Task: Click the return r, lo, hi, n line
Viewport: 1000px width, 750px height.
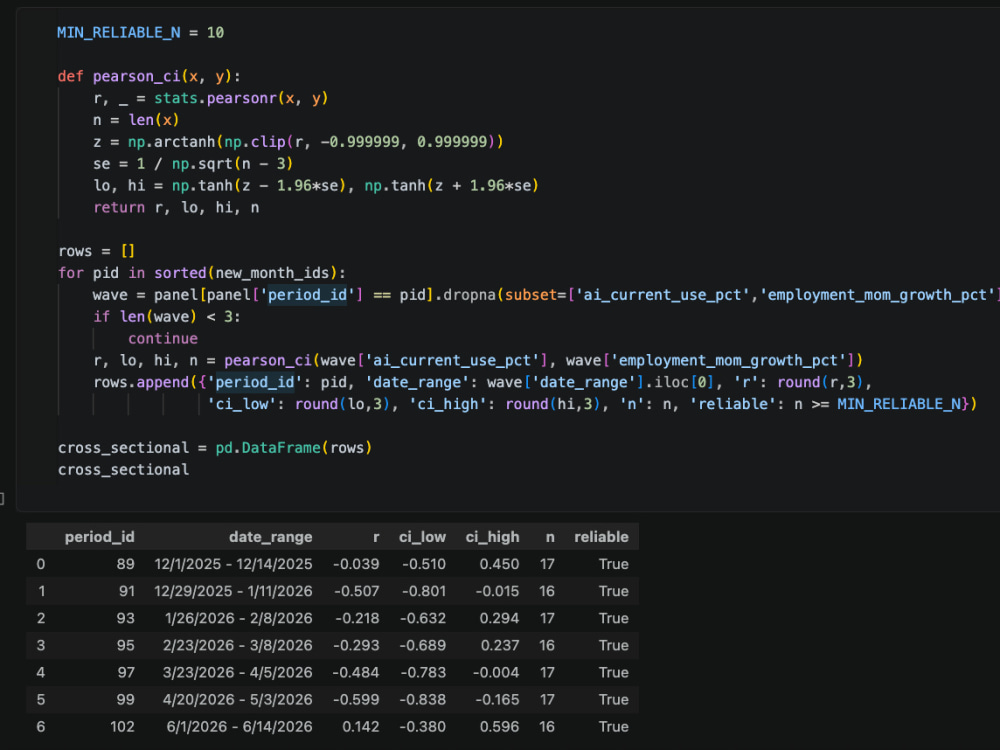Action: (x=176, y=207)
